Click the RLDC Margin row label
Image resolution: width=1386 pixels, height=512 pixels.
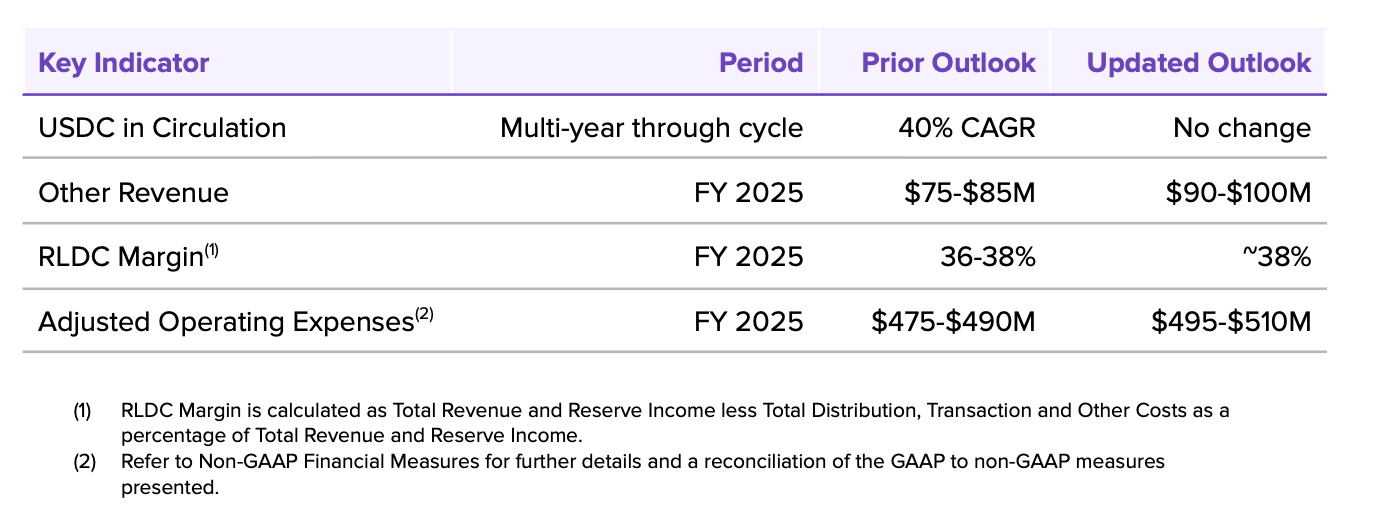pyautogui.click(x=128, y=256)
